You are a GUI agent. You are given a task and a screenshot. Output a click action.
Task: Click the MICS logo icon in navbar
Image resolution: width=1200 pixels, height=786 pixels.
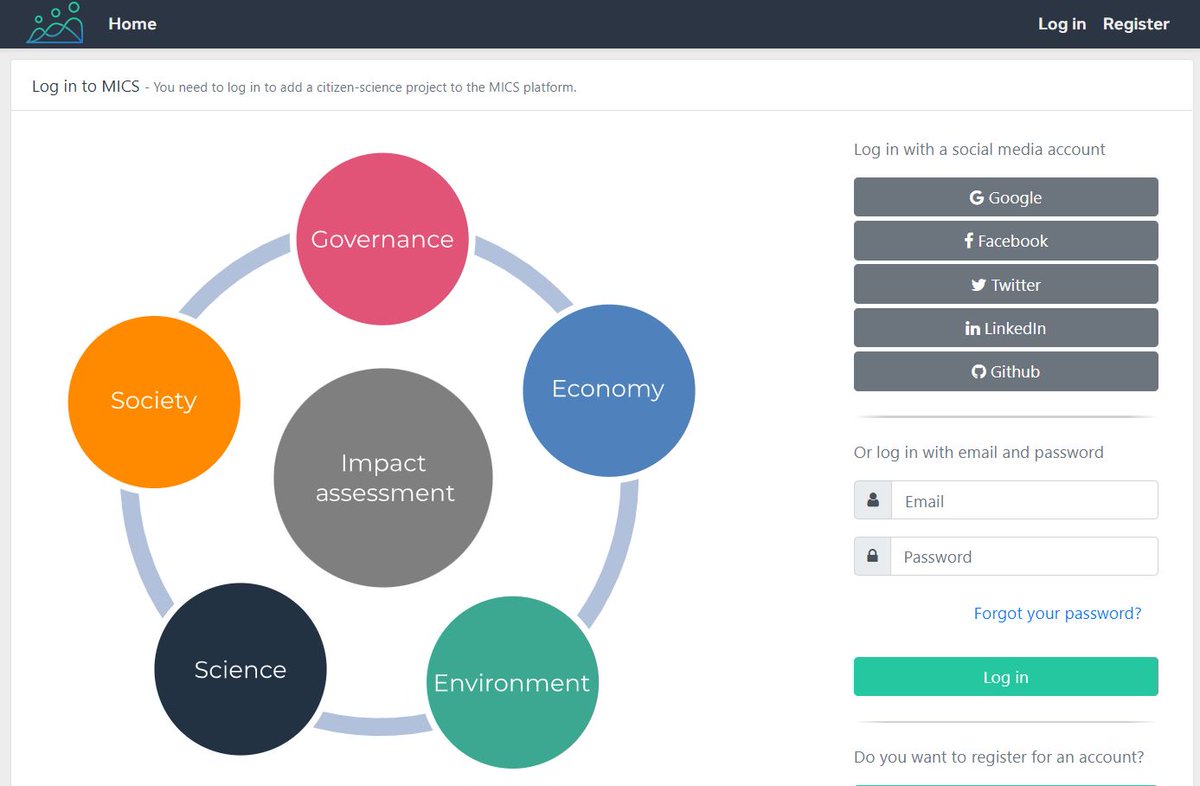point(56,23)
